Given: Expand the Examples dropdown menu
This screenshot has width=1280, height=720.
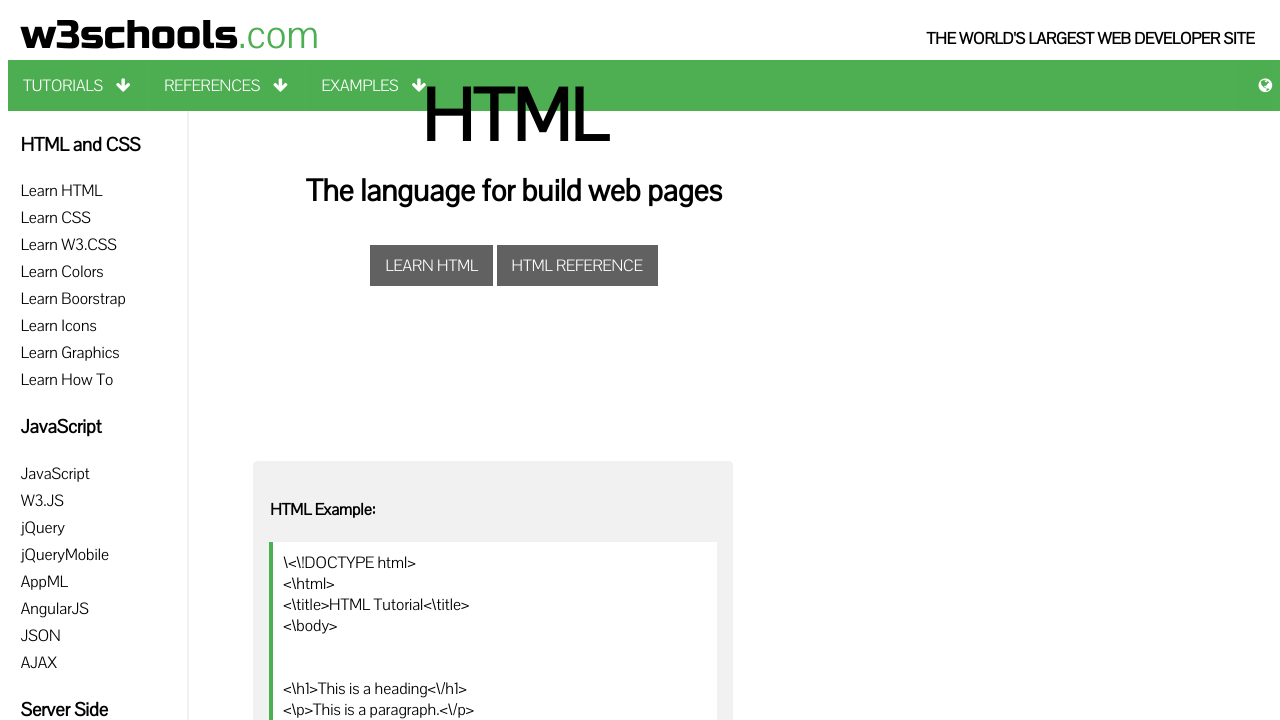Looking at the screenshot, I should click(x=372, y=86).
